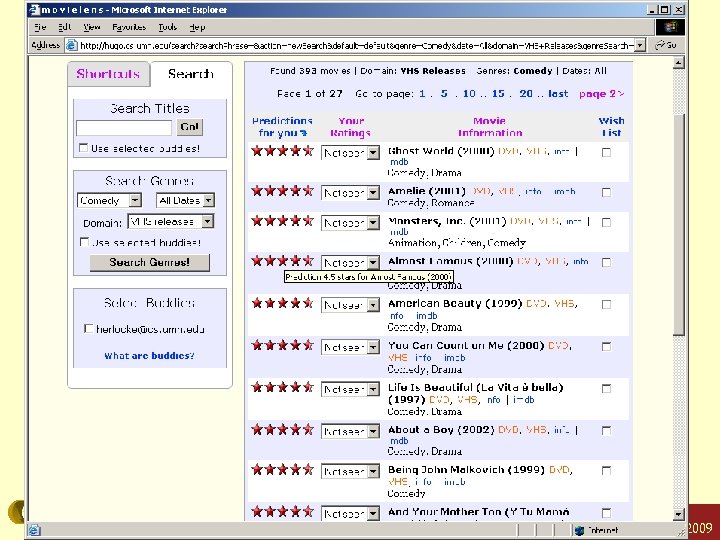This screenshot has width=720, height=540.
Task: Open the Edit menu
Action: coord(65,27)
